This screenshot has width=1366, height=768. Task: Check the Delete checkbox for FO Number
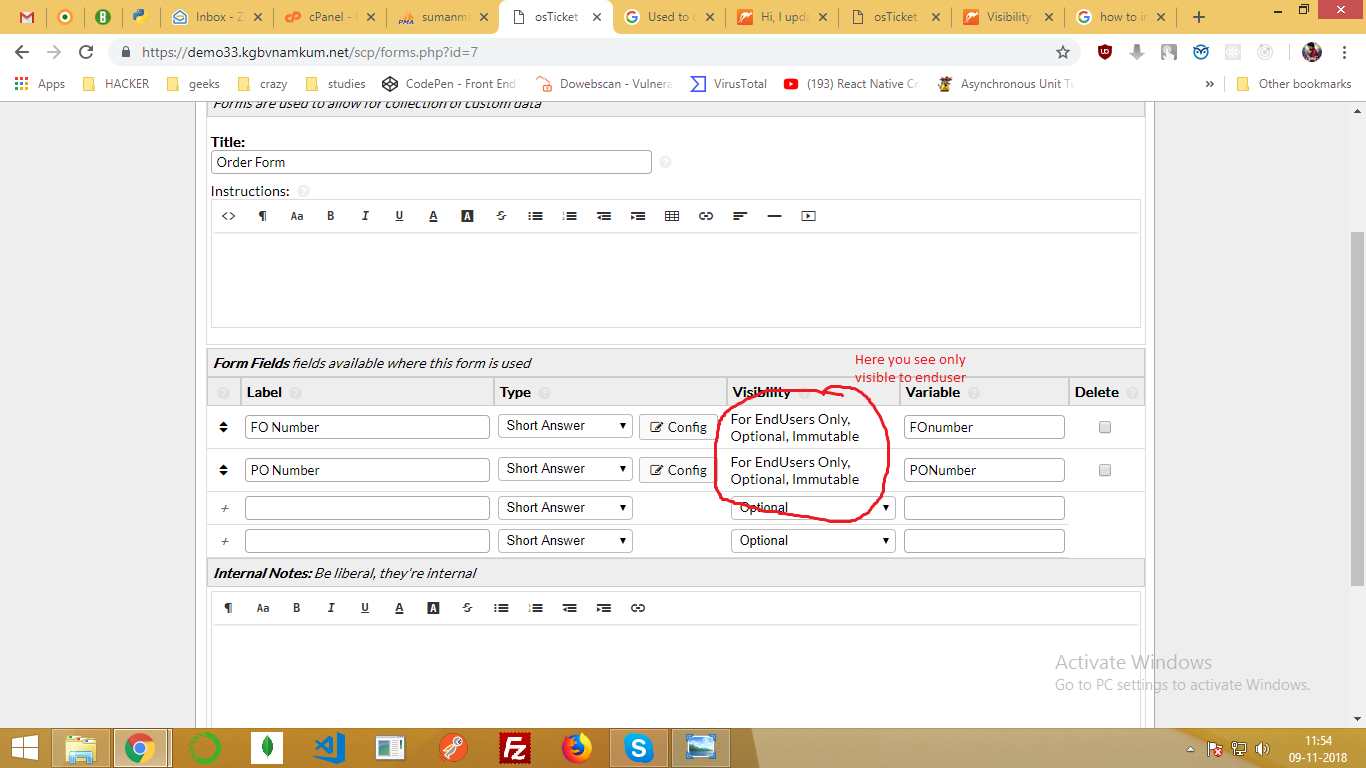1104,426
